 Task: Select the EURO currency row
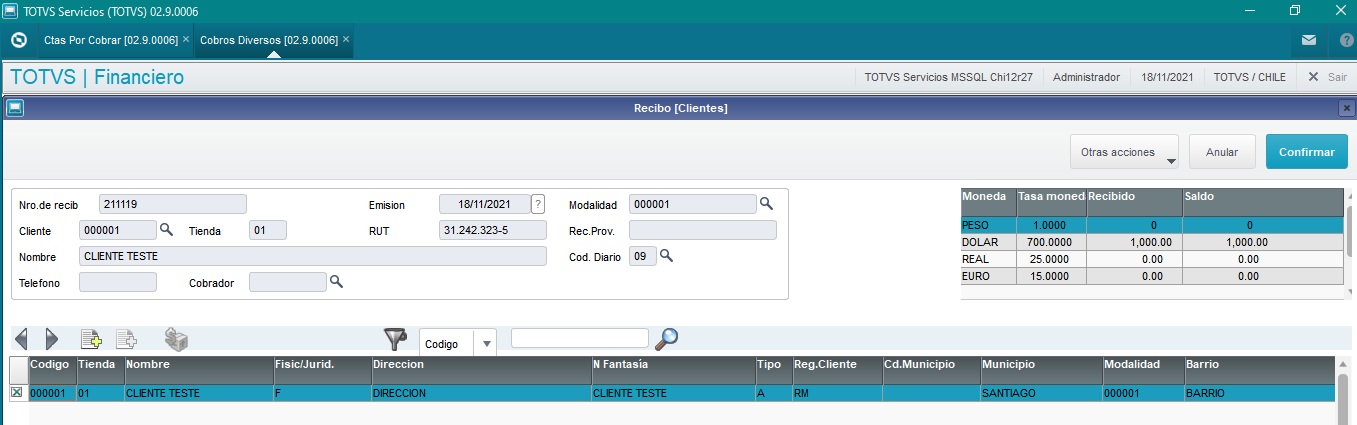1152,275
